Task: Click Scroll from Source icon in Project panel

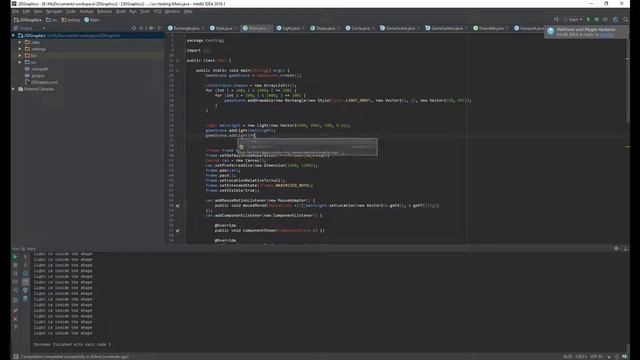Action: (x=134, y=28)
